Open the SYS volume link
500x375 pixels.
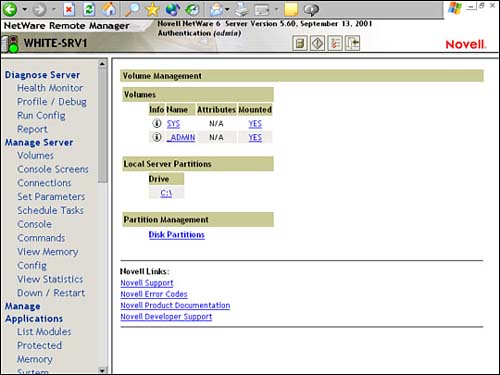tap(173, 124)
